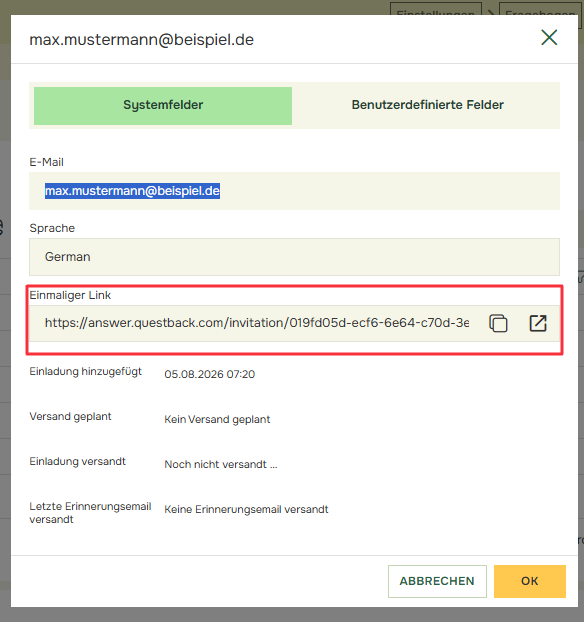This screenshot has width=584, height=622.
Task: Click Keine Erinnerungsemail versandt text
Action: coord(246,509)
